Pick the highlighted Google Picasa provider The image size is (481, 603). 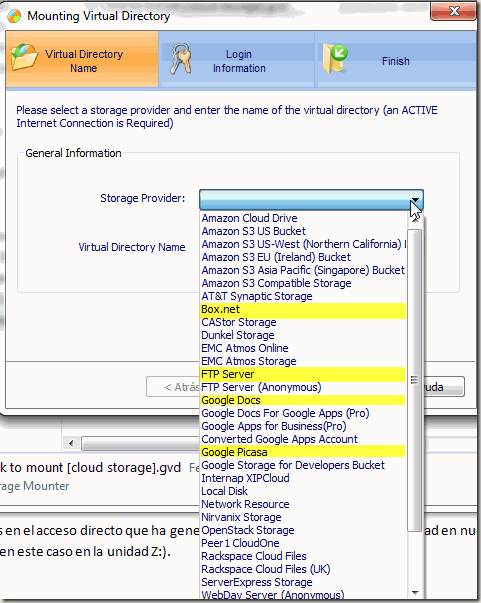coord(303,452)
